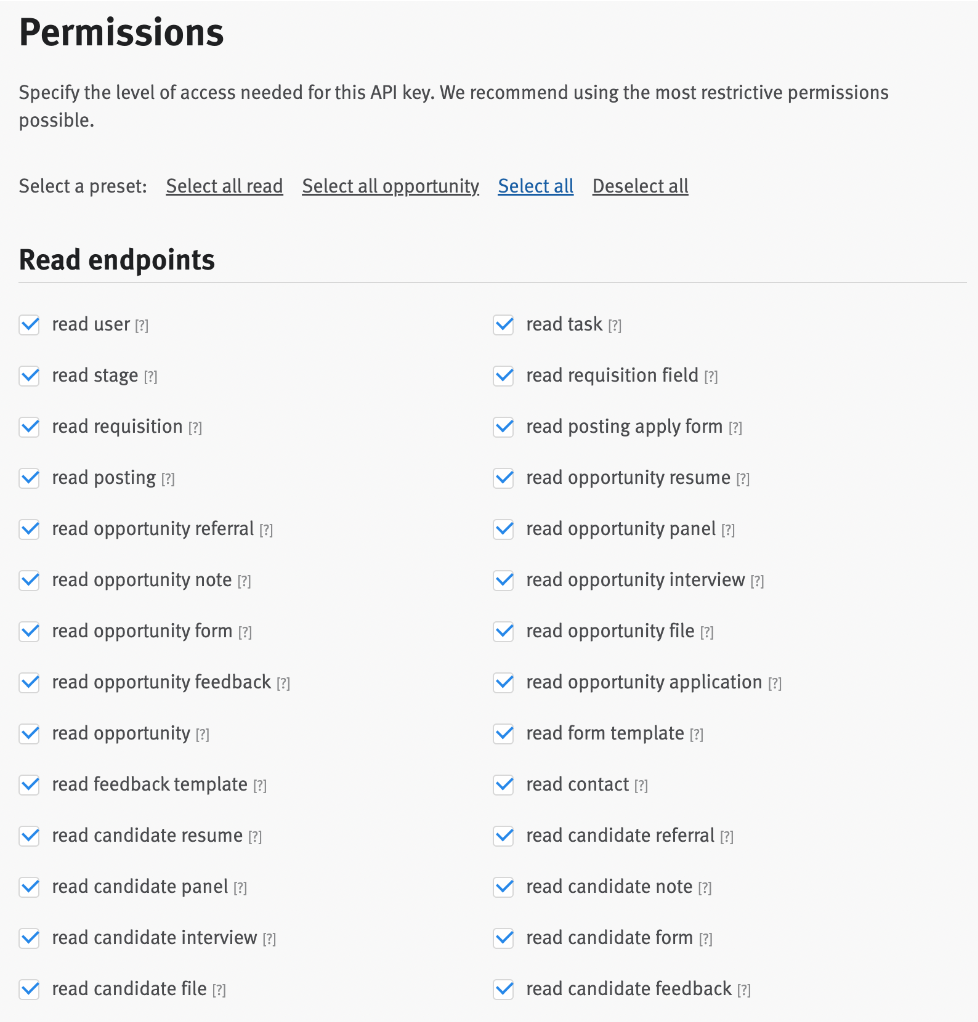
Task: Uncheck the read user checkbox
Action: click(x=30, y=325)
